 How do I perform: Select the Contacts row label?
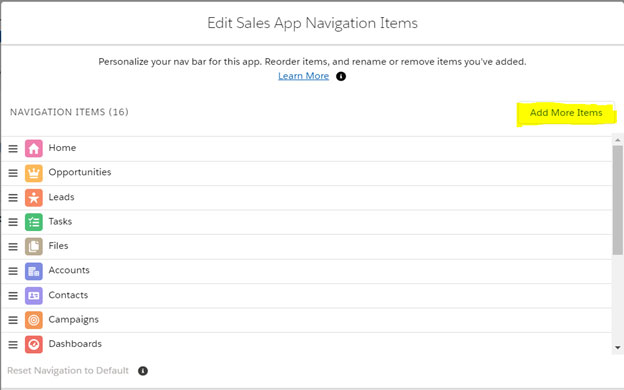[x=68, y=295]
